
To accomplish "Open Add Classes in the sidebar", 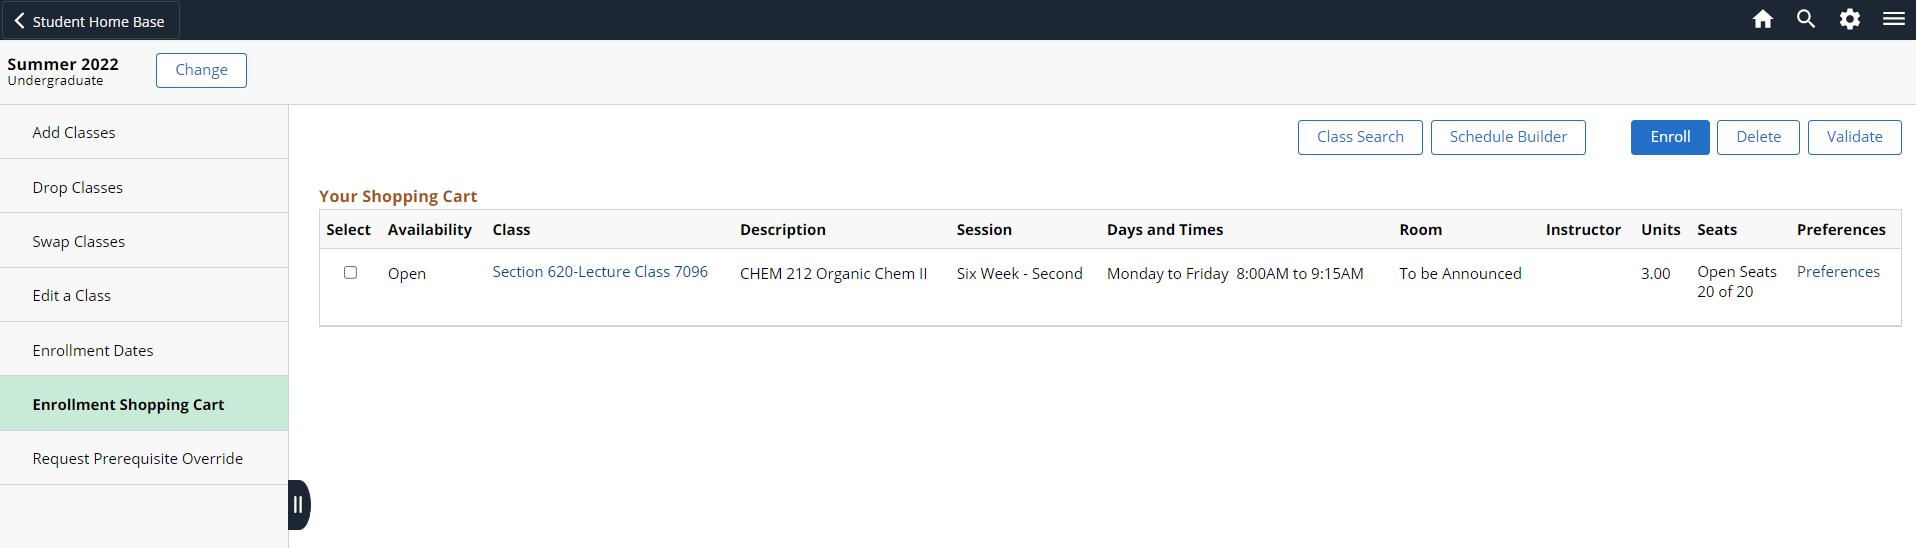I will click(x=74, y=133).
